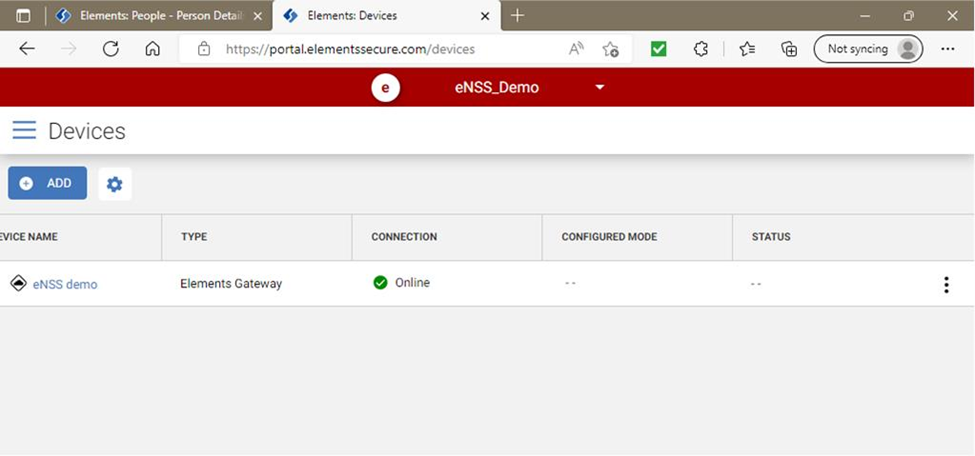The height and width of the screenshot is (456, 975).
Task: Select the Elements: Devices tab
Action: coord(380,16)
